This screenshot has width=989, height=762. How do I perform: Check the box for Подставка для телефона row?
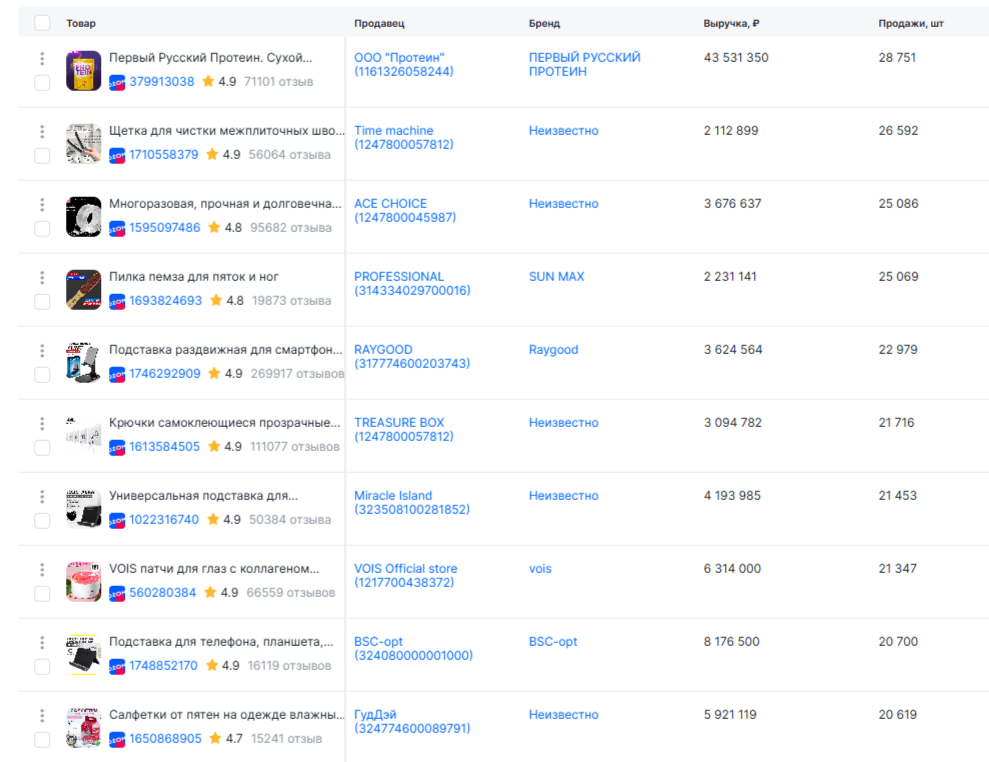coord(42,667)
